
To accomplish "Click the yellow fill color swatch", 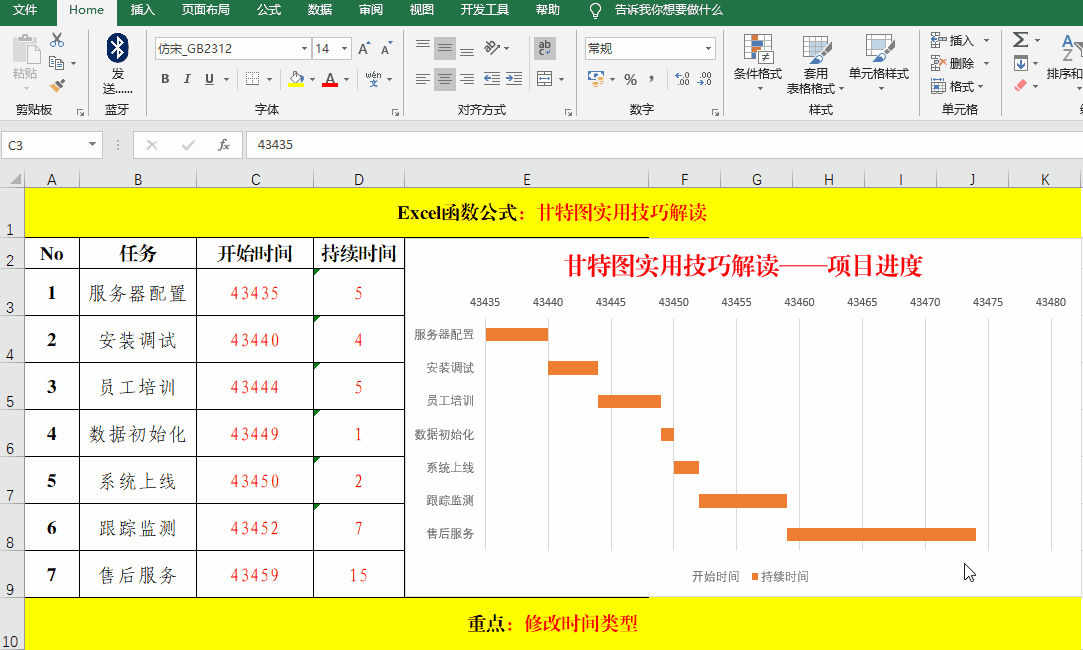I will click(x=295, y=79).
